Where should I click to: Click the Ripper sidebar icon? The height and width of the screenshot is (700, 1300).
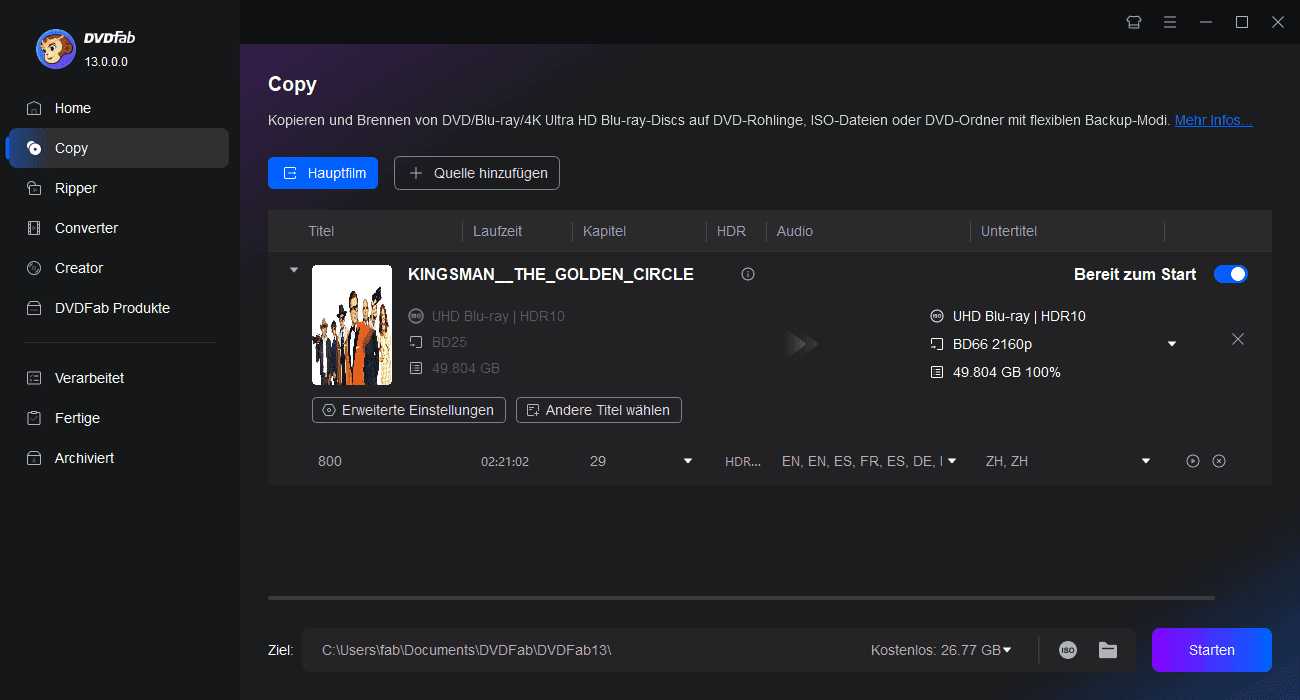click(x=35, y=188)
